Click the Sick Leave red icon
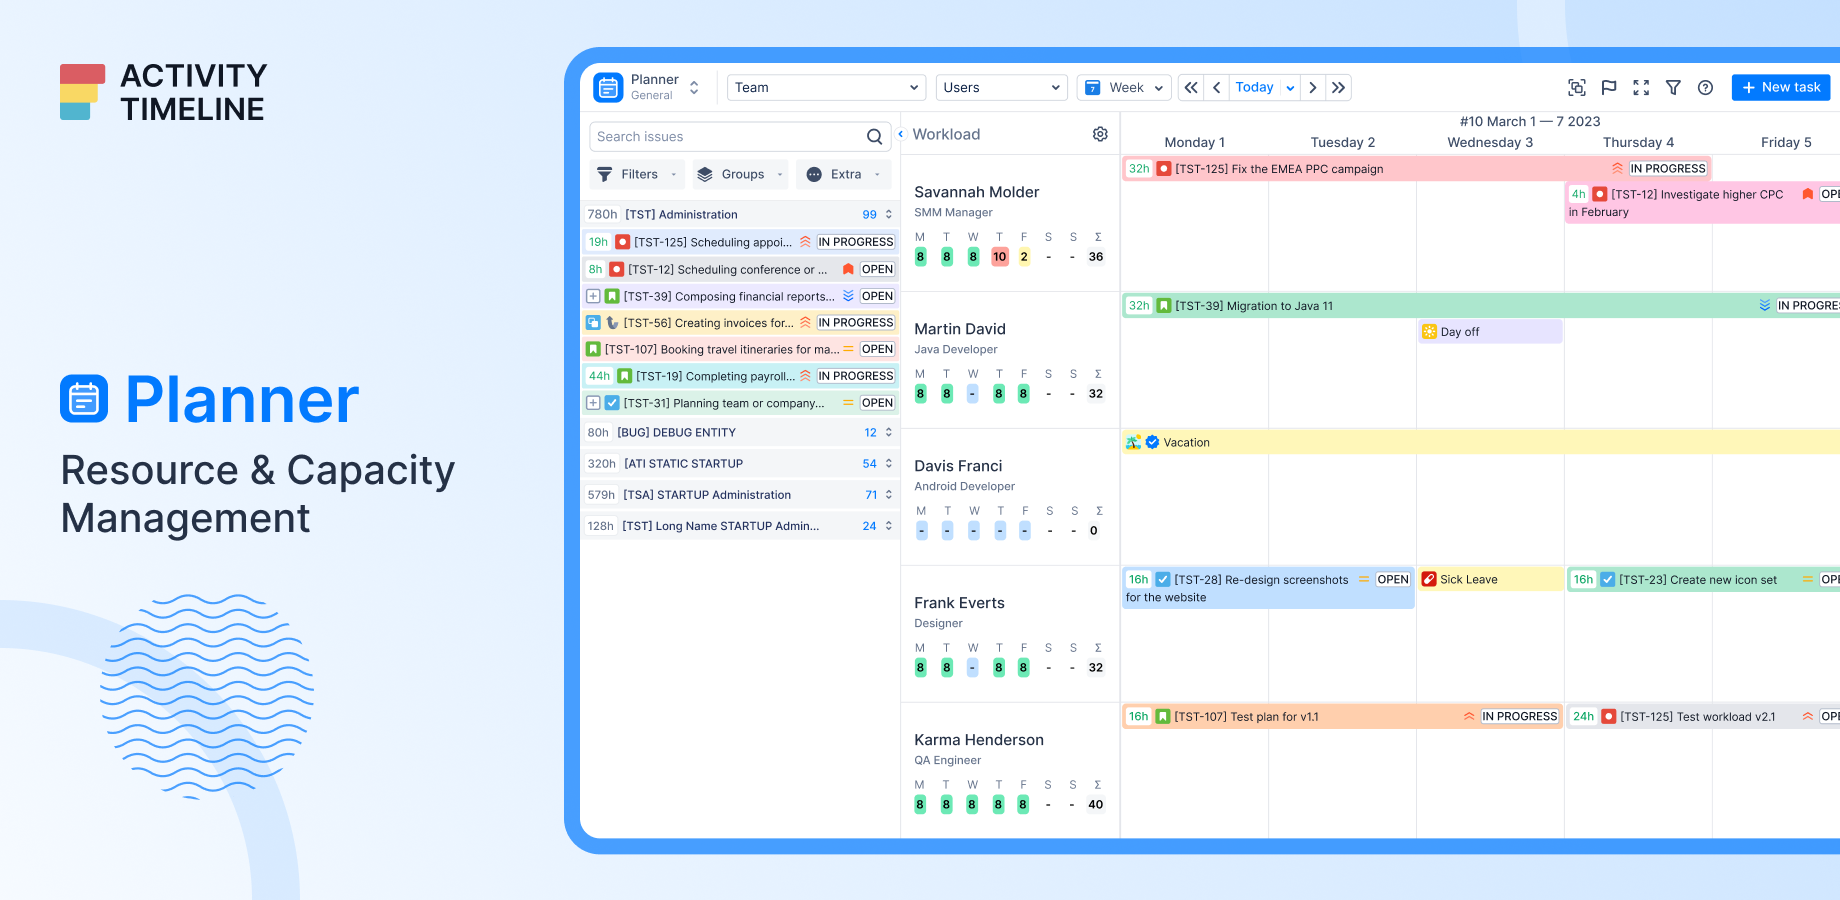This screenshot has height=900, width=1840. click(1429, 579)
